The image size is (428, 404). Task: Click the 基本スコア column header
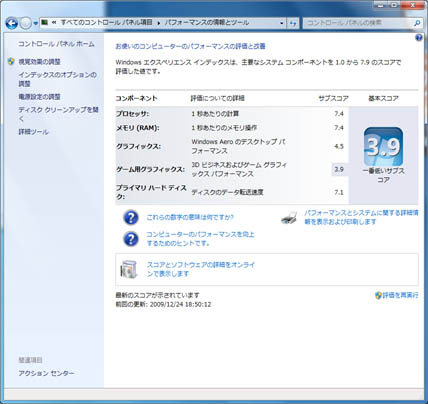pos(383,98)
